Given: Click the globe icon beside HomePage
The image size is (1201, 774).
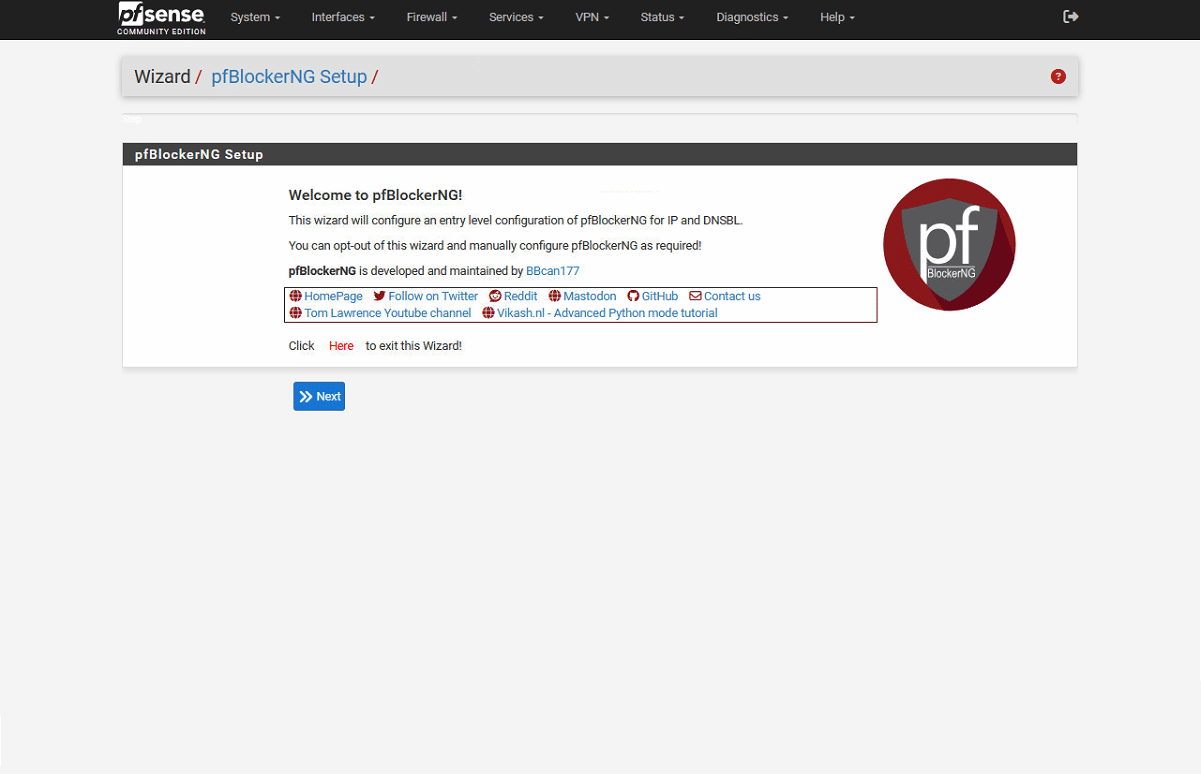Looking at the screenshot, I should (x=295, y=296).
